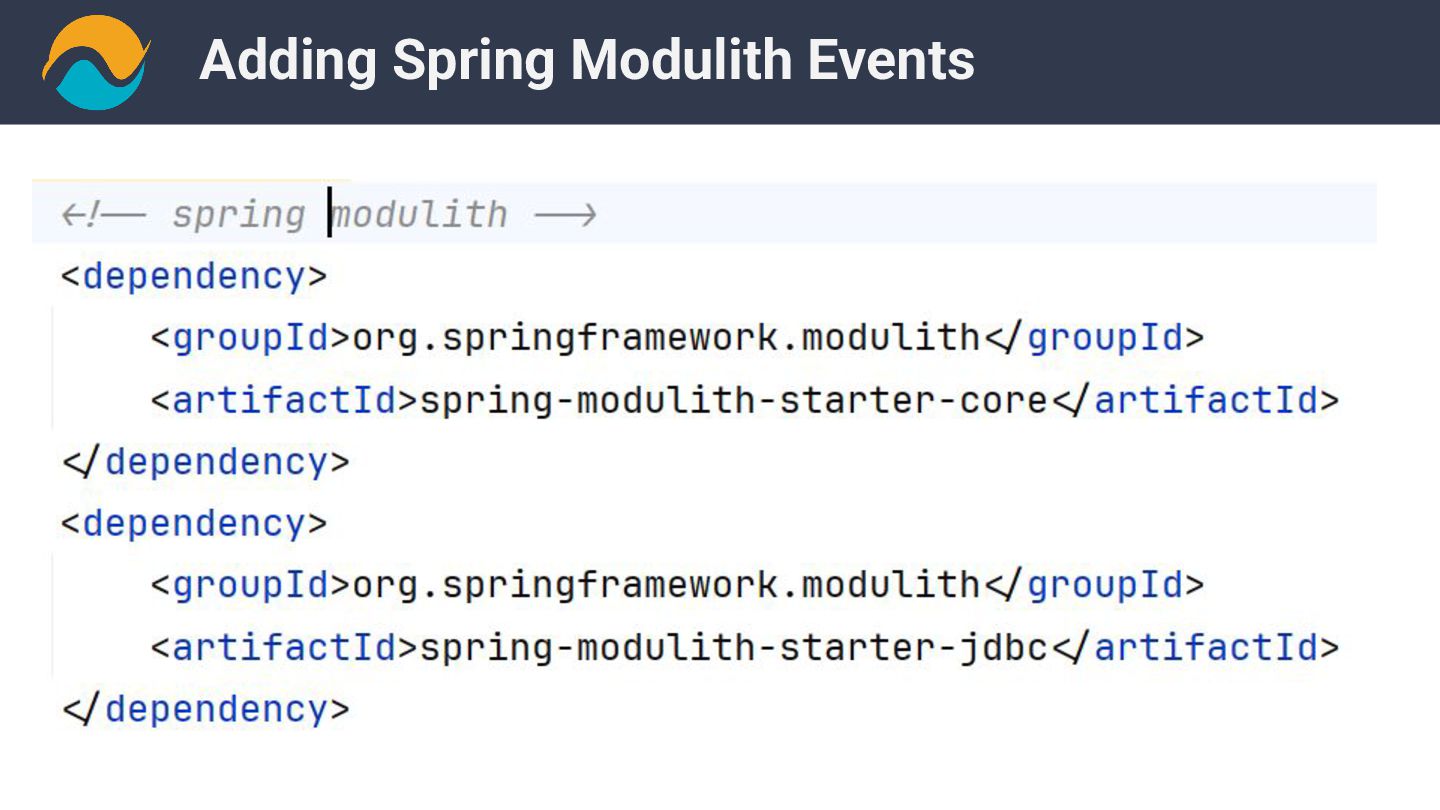
Task: Click the second opening dependency tag
Action: (x=194, y=524)
